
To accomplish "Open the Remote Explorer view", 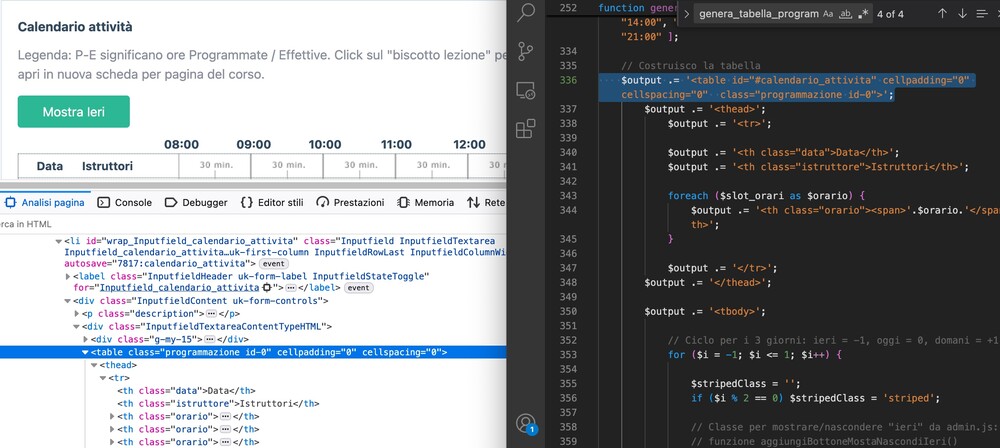I will click(526, 91).
